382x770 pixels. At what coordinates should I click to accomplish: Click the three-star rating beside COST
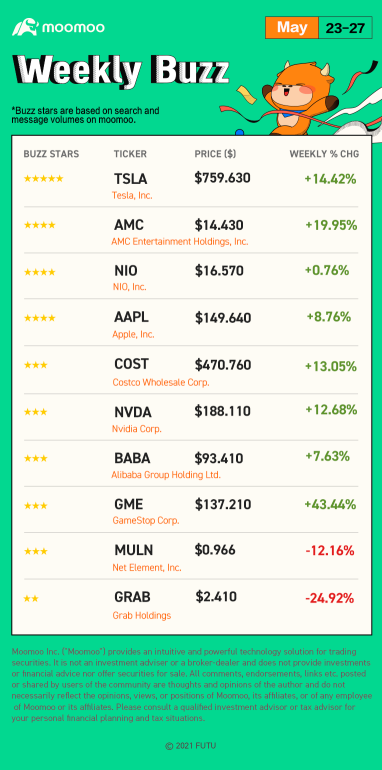(x=35, y=365)
